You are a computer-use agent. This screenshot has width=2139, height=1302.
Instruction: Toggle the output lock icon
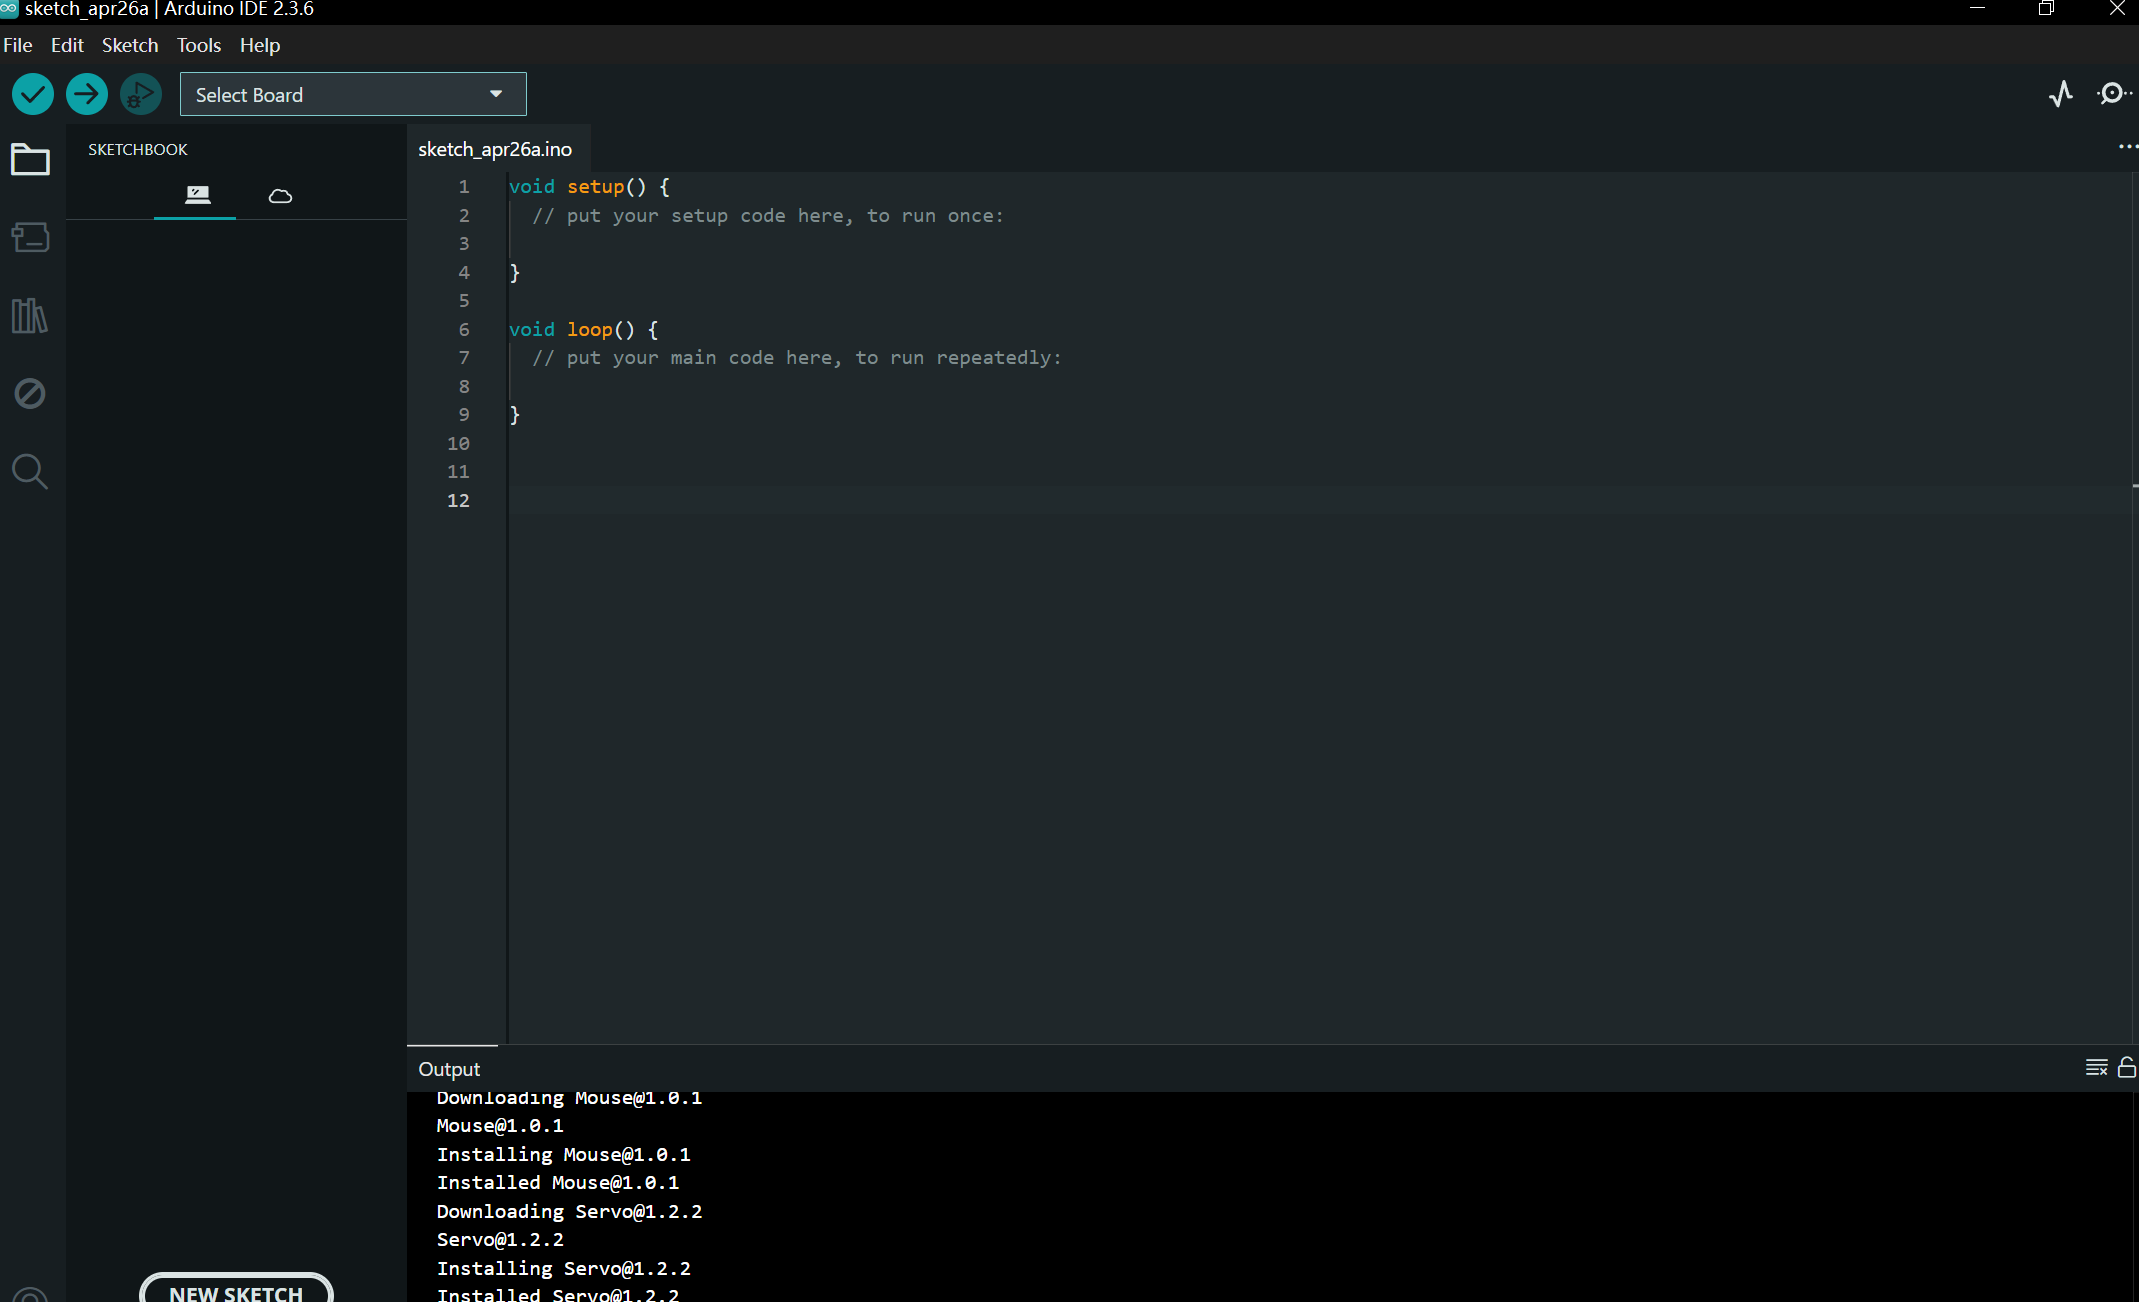coord(2127,1068)
